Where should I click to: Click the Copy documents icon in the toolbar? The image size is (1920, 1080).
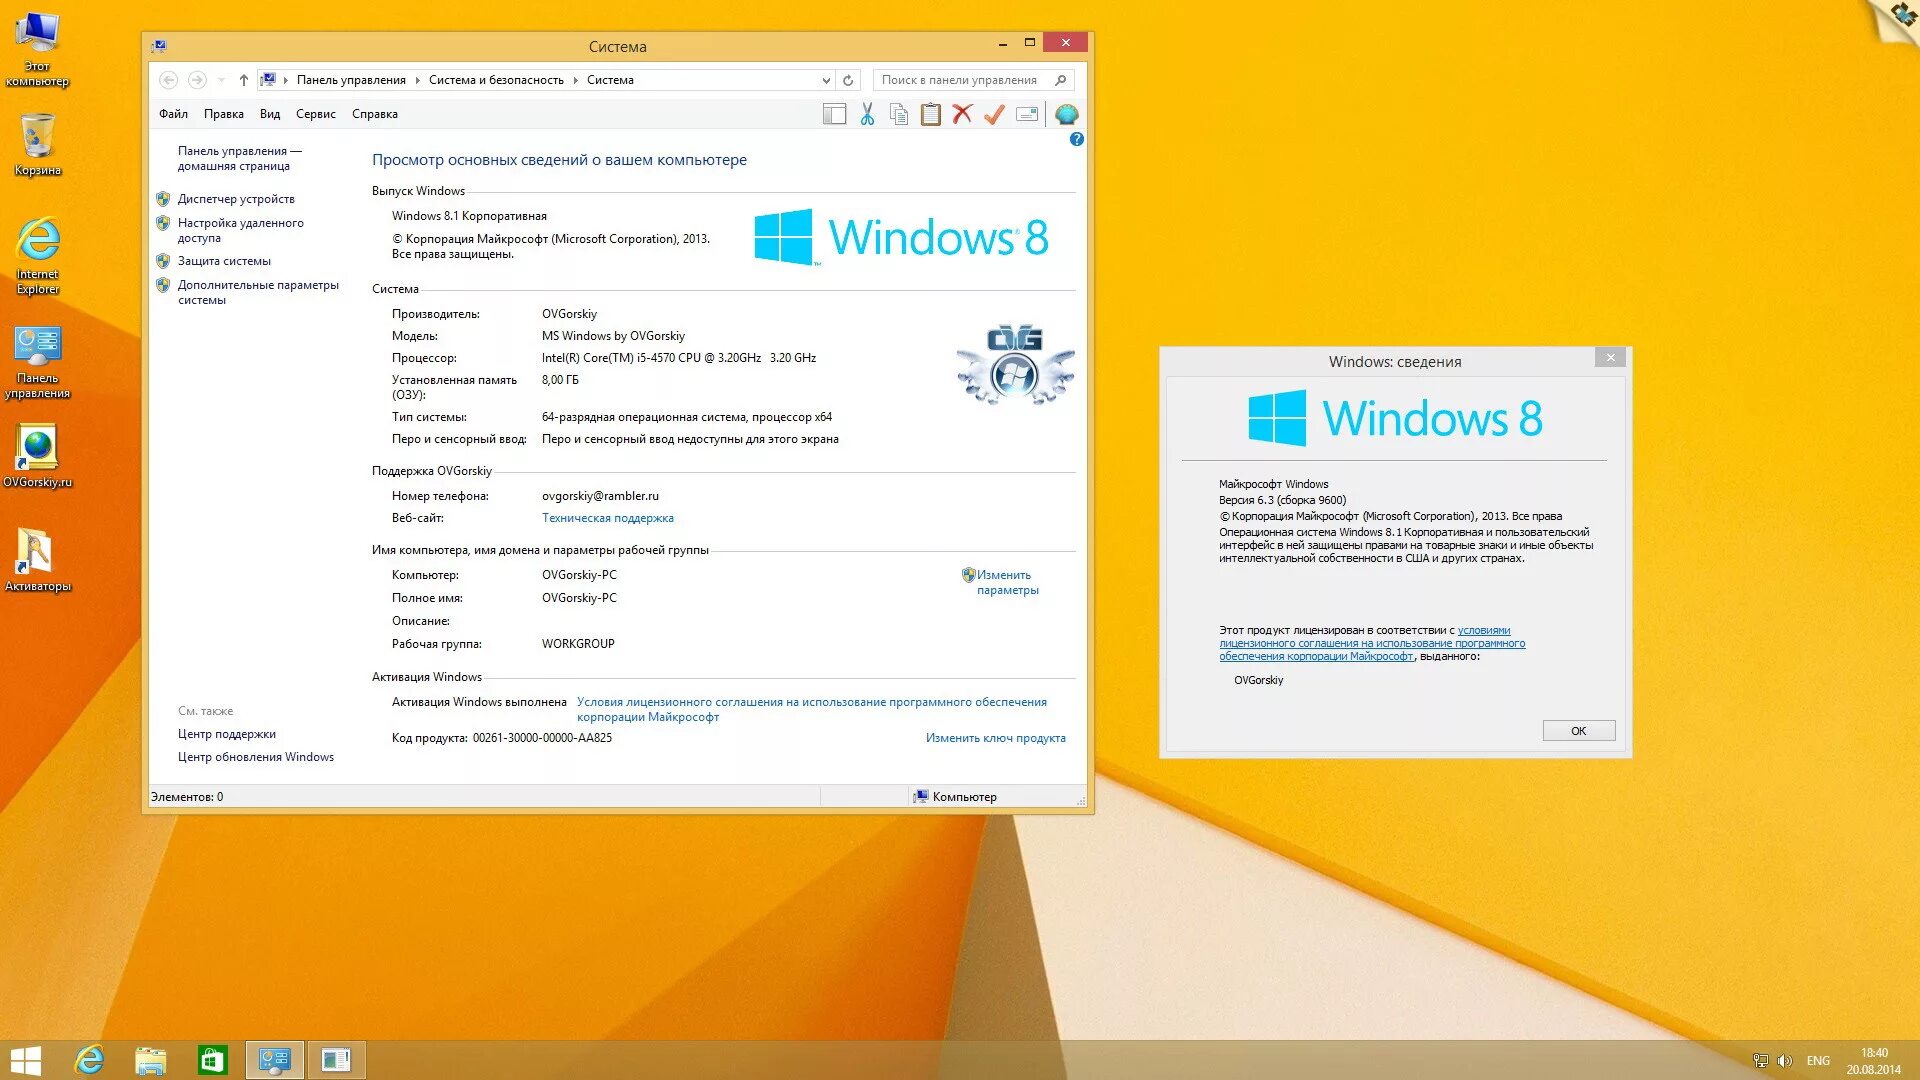(x=898, y=113)
